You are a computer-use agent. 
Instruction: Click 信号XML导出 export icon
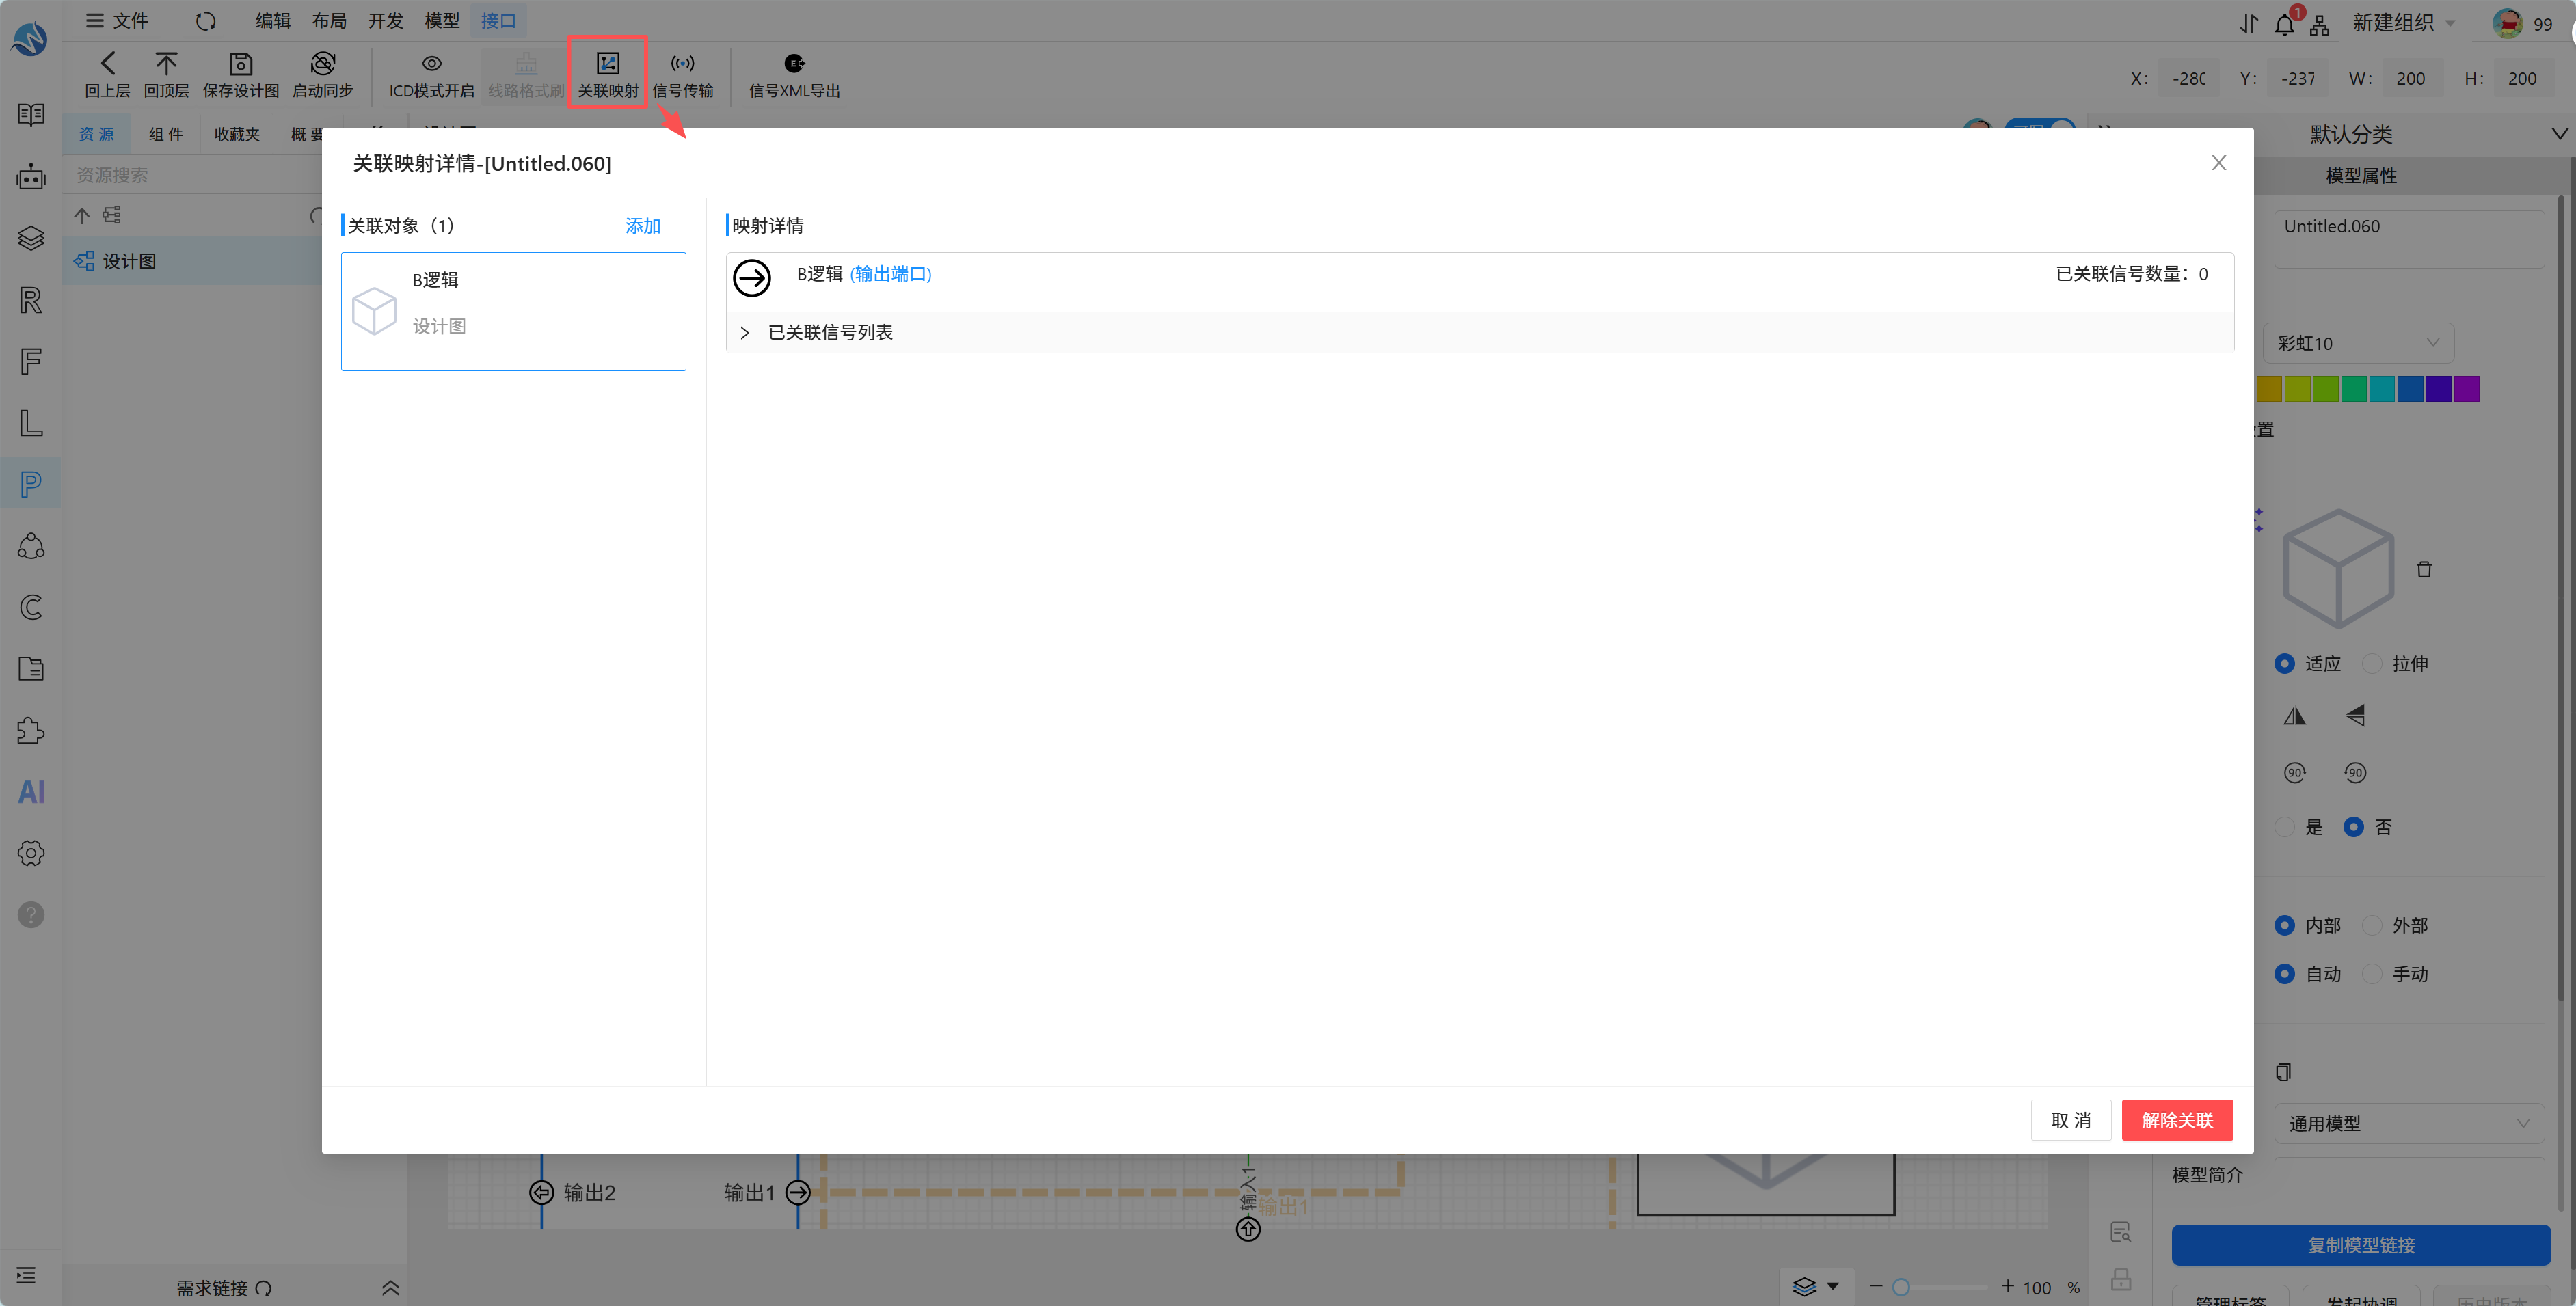pyautogui.click(x=794, y=63)
